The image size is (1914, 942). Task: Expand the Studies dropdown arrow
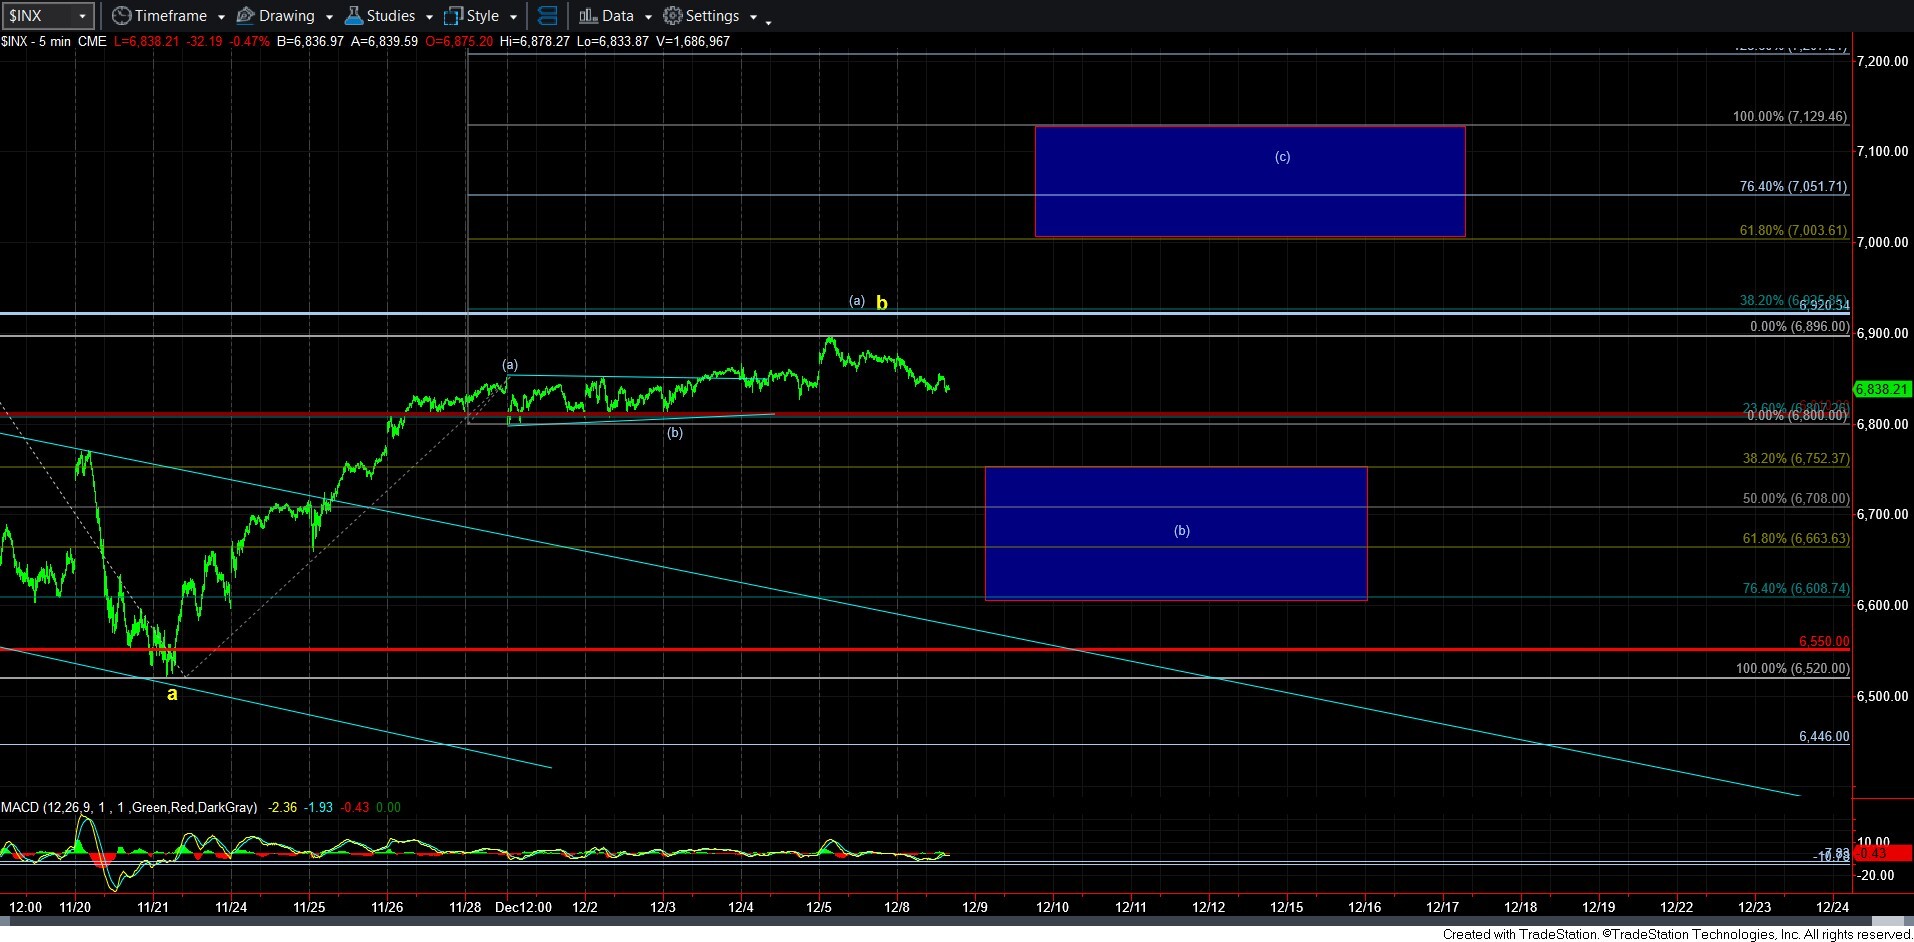429,17
